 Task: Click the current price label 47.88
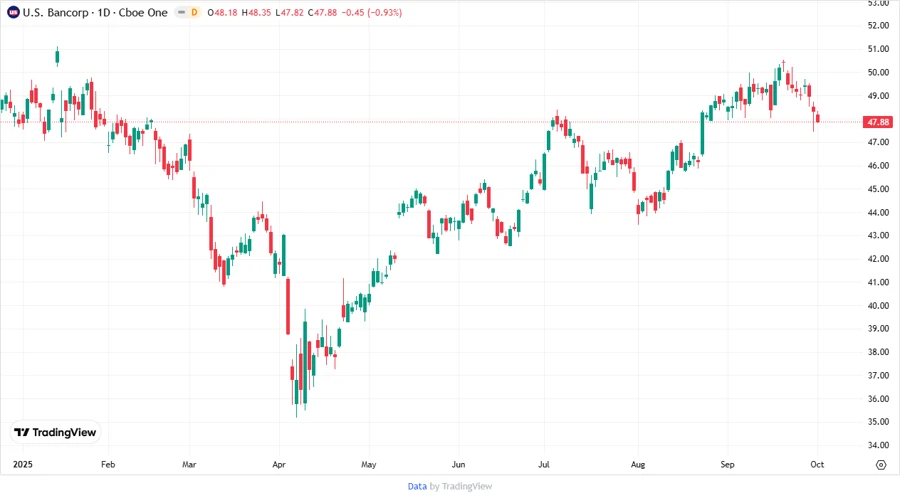(879, 122)
